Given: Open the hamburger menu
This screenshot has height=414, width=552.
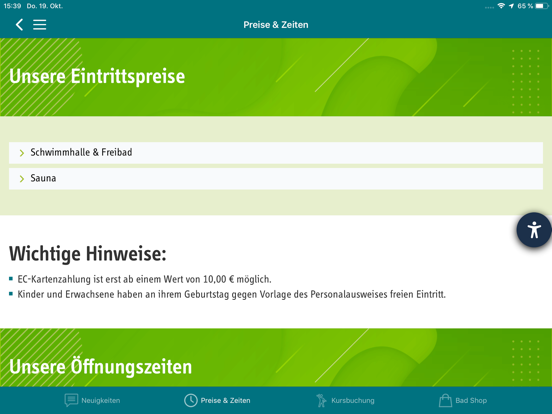Looking at the screenshot, I should (x=39, y=25).
